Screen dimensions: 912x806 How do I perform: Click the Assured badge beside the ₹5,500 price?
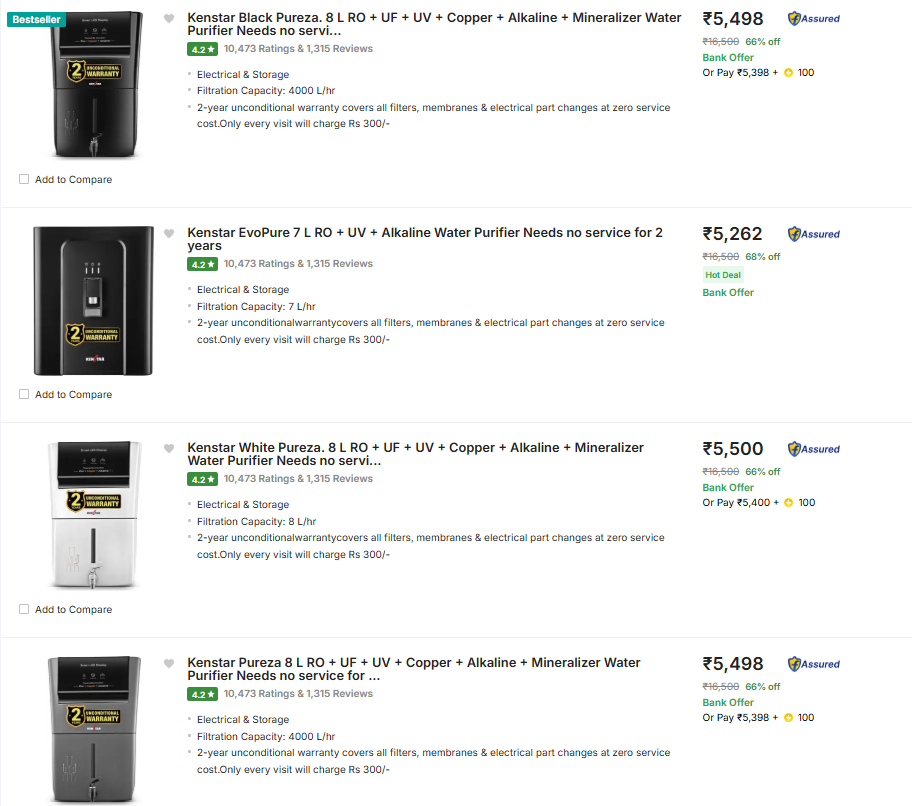pyautogui.click(x=813, y=449)
